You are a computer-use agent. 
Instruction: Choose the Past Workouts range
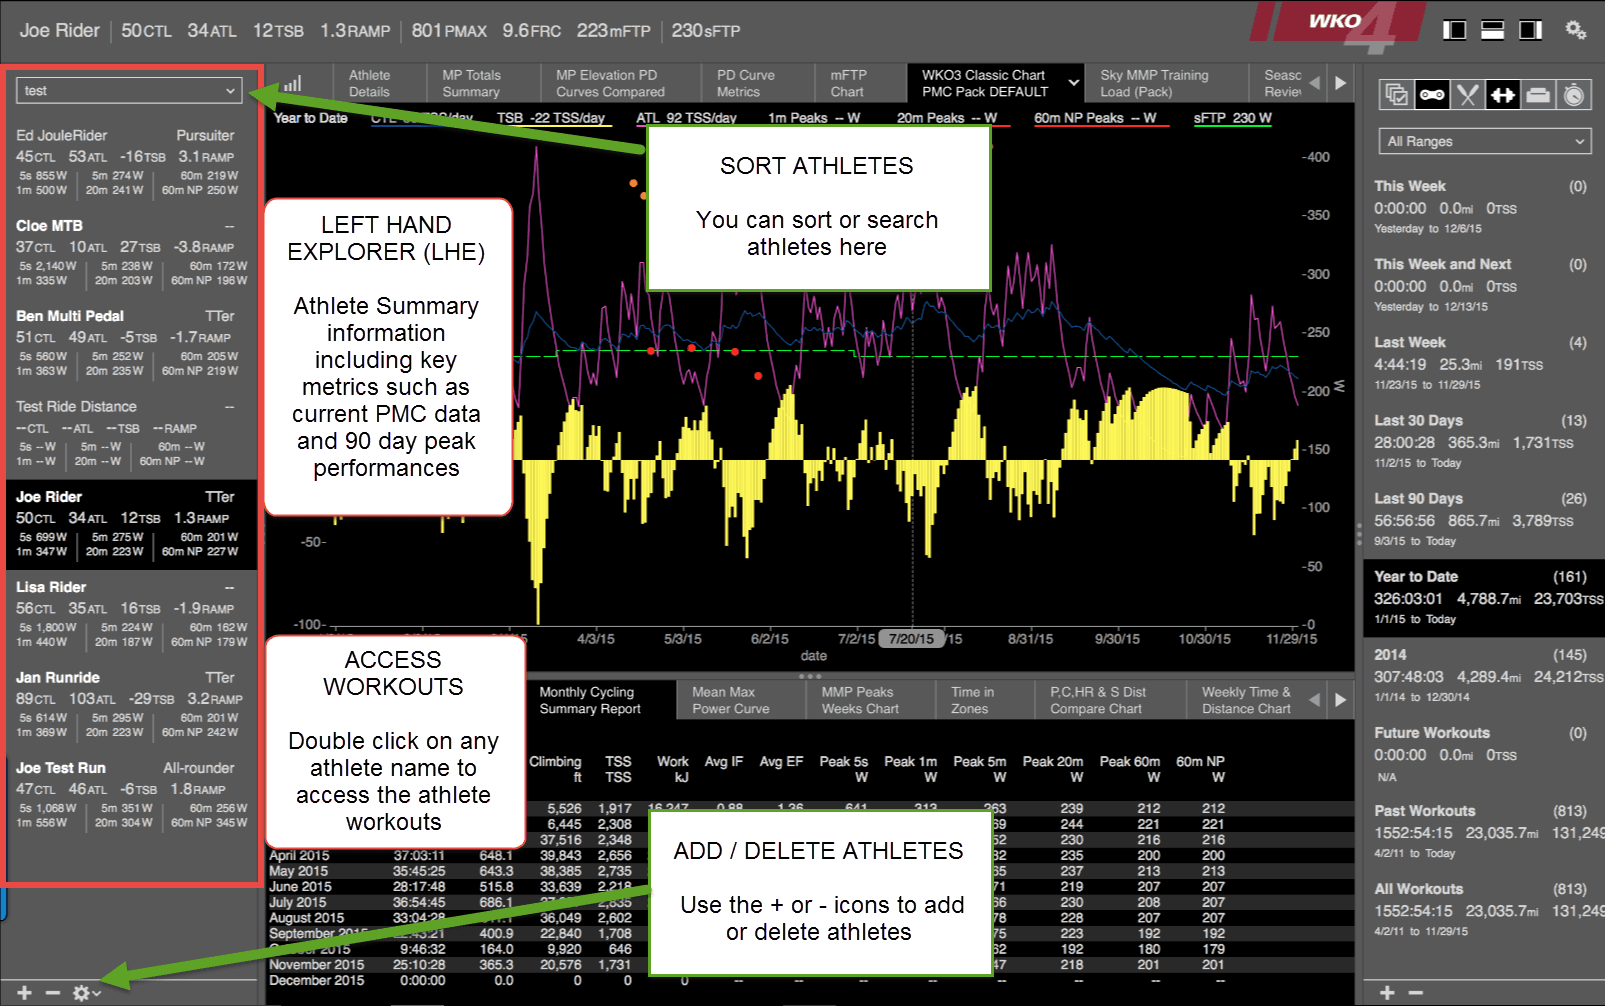pos(1484,831)
